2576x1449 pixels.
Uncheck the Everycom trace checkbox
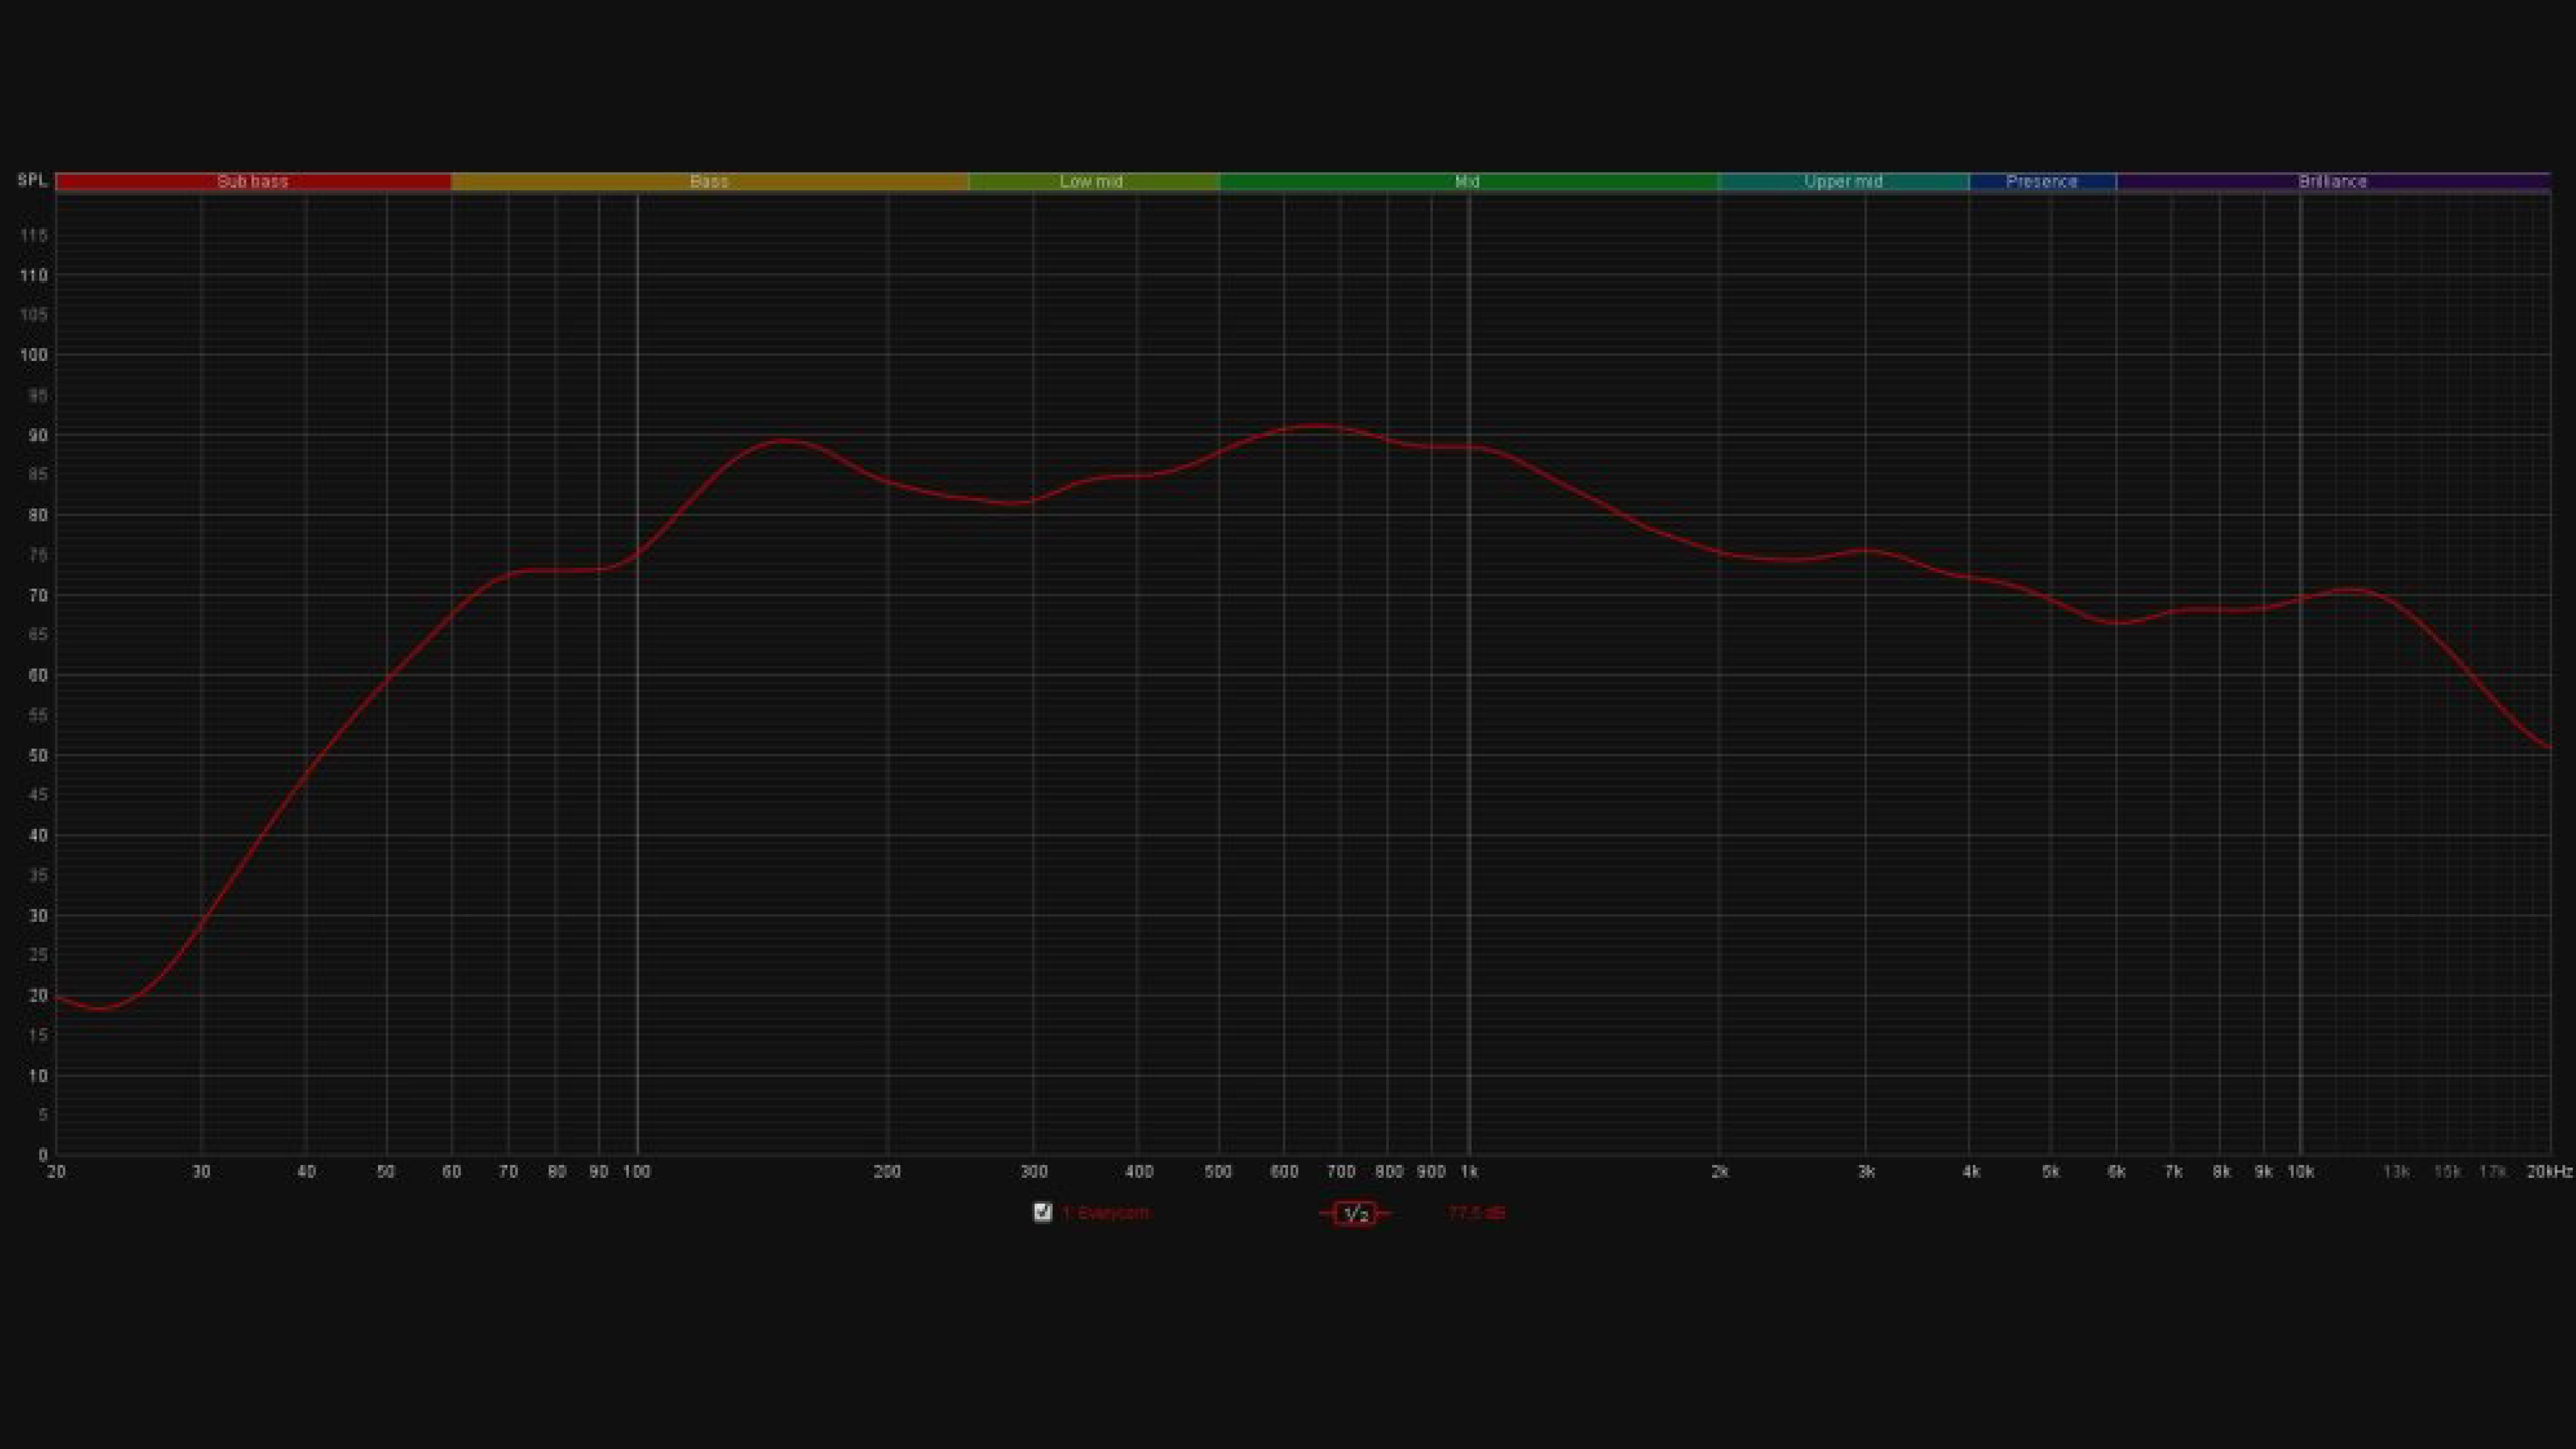1042,1212
